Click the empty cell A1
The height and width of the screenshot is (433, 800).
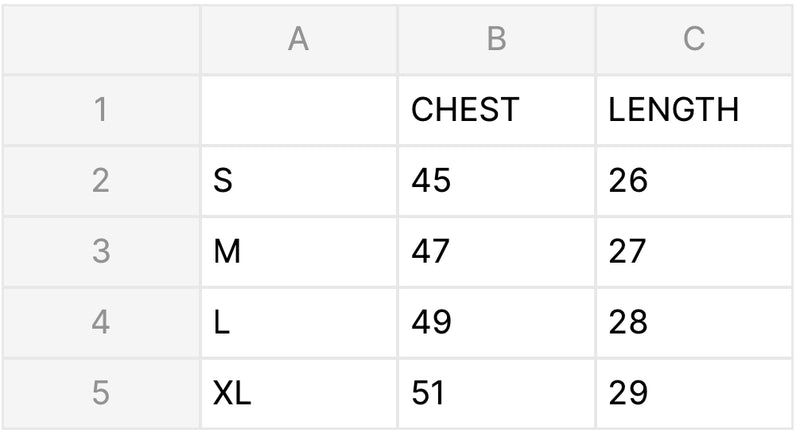[298, 110]
